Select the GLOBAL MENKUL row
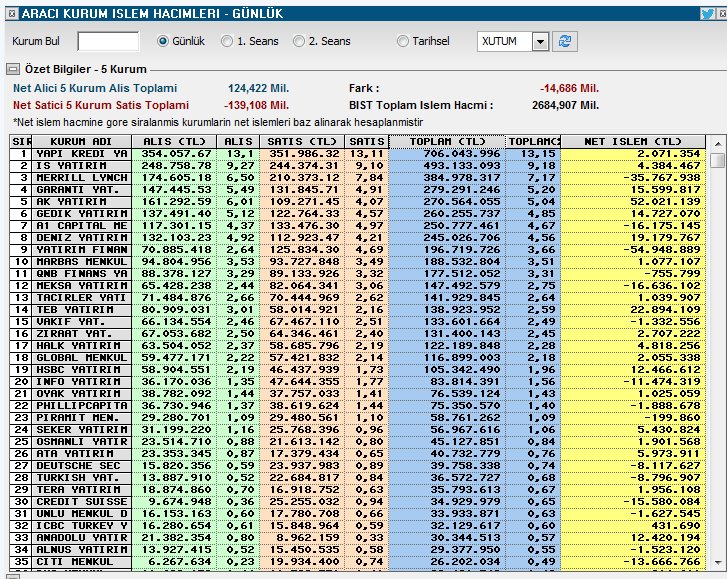 click(x=357, y=358)
